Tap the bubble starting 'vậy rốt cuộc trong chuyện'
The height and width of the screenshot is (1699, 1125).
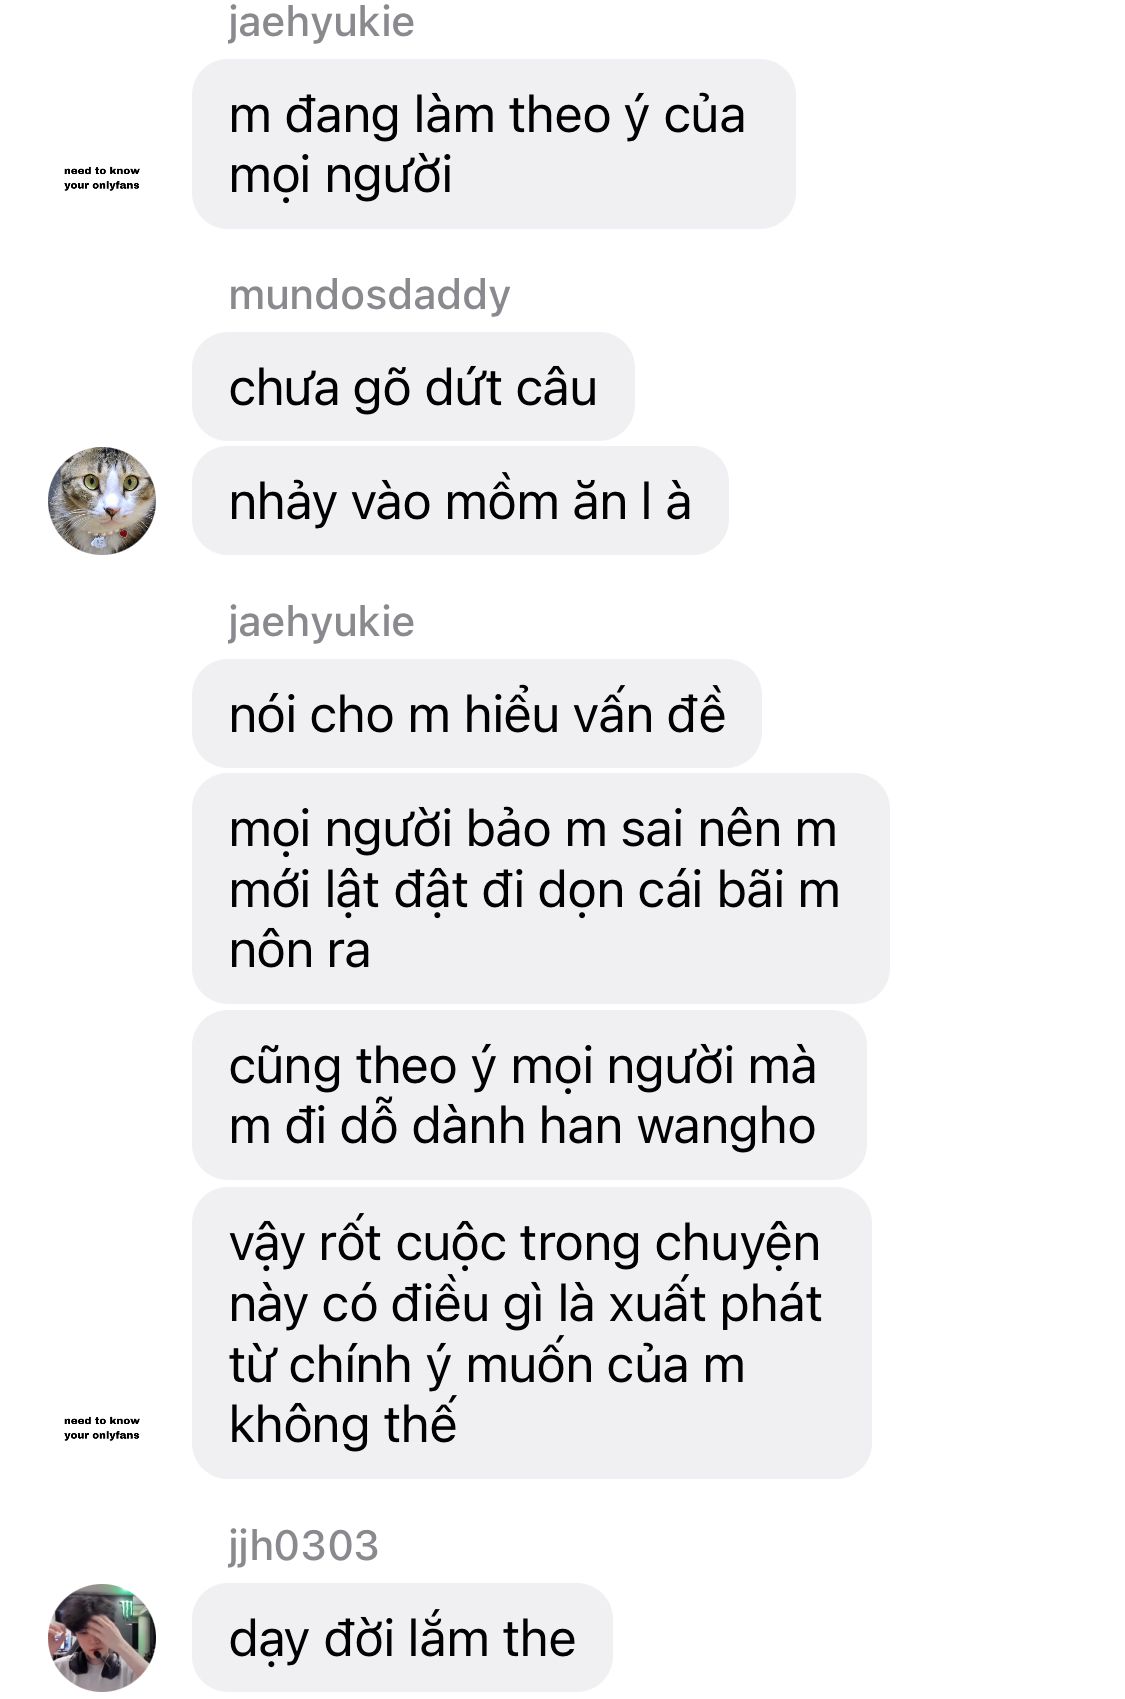531,1334
